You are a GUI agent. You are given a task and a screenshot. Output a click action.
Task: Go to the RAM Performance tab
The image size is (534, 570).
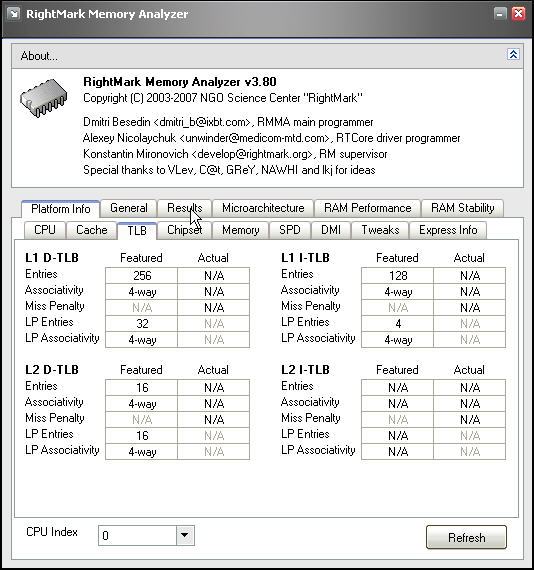[368, 208]
